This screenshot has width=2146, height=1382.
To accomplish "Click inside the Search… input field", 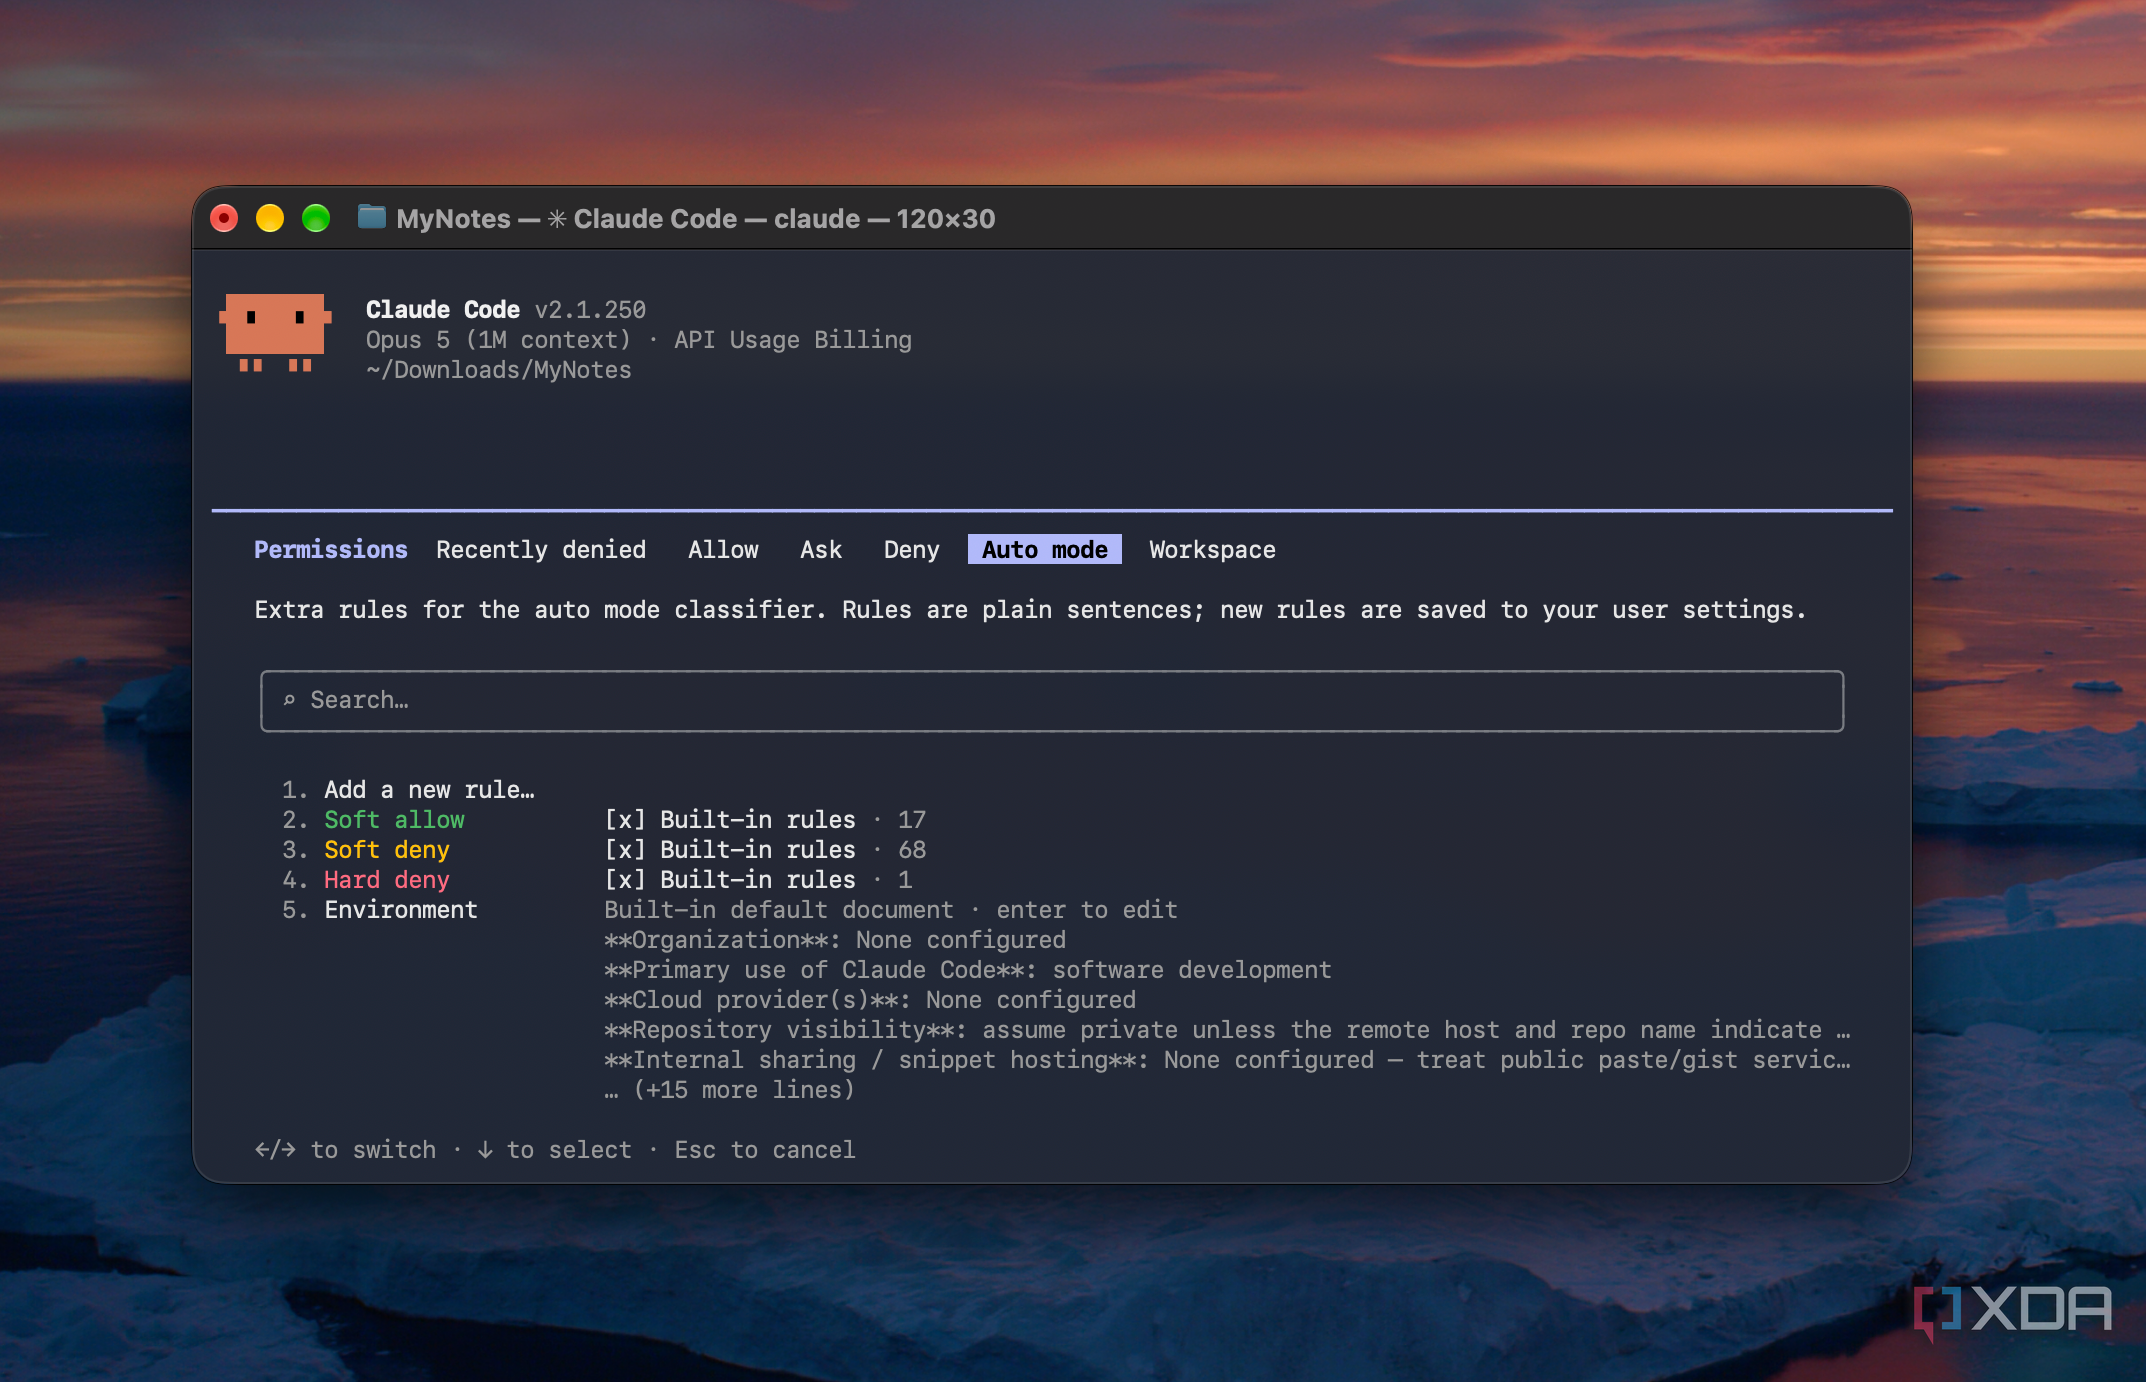I will point(1052,701).
